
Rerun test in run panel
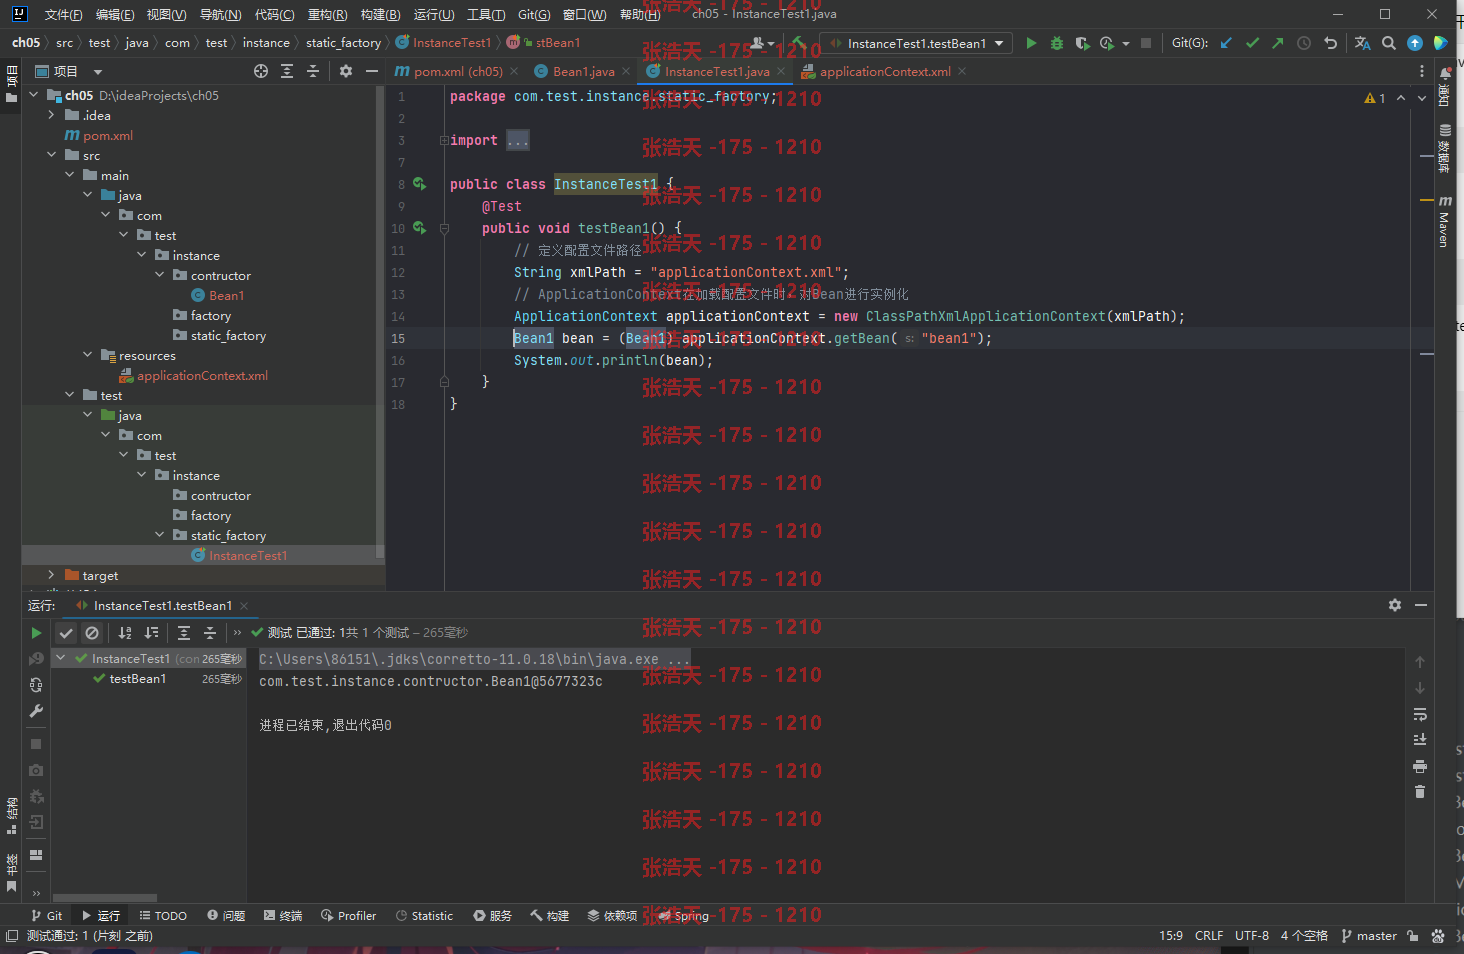pos(36,633)
